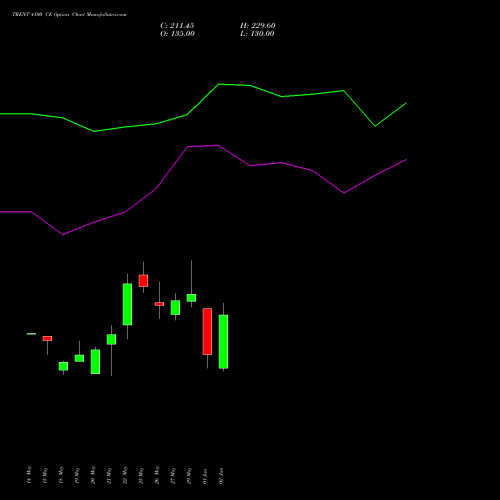500x500 pixels.
Task: Click the low value L: 130.00
Action: [257, 34]
